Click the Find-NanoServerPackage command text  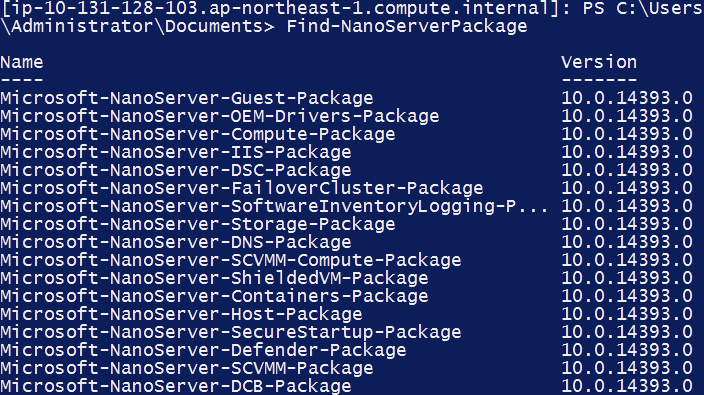click(x=407, y=26)
